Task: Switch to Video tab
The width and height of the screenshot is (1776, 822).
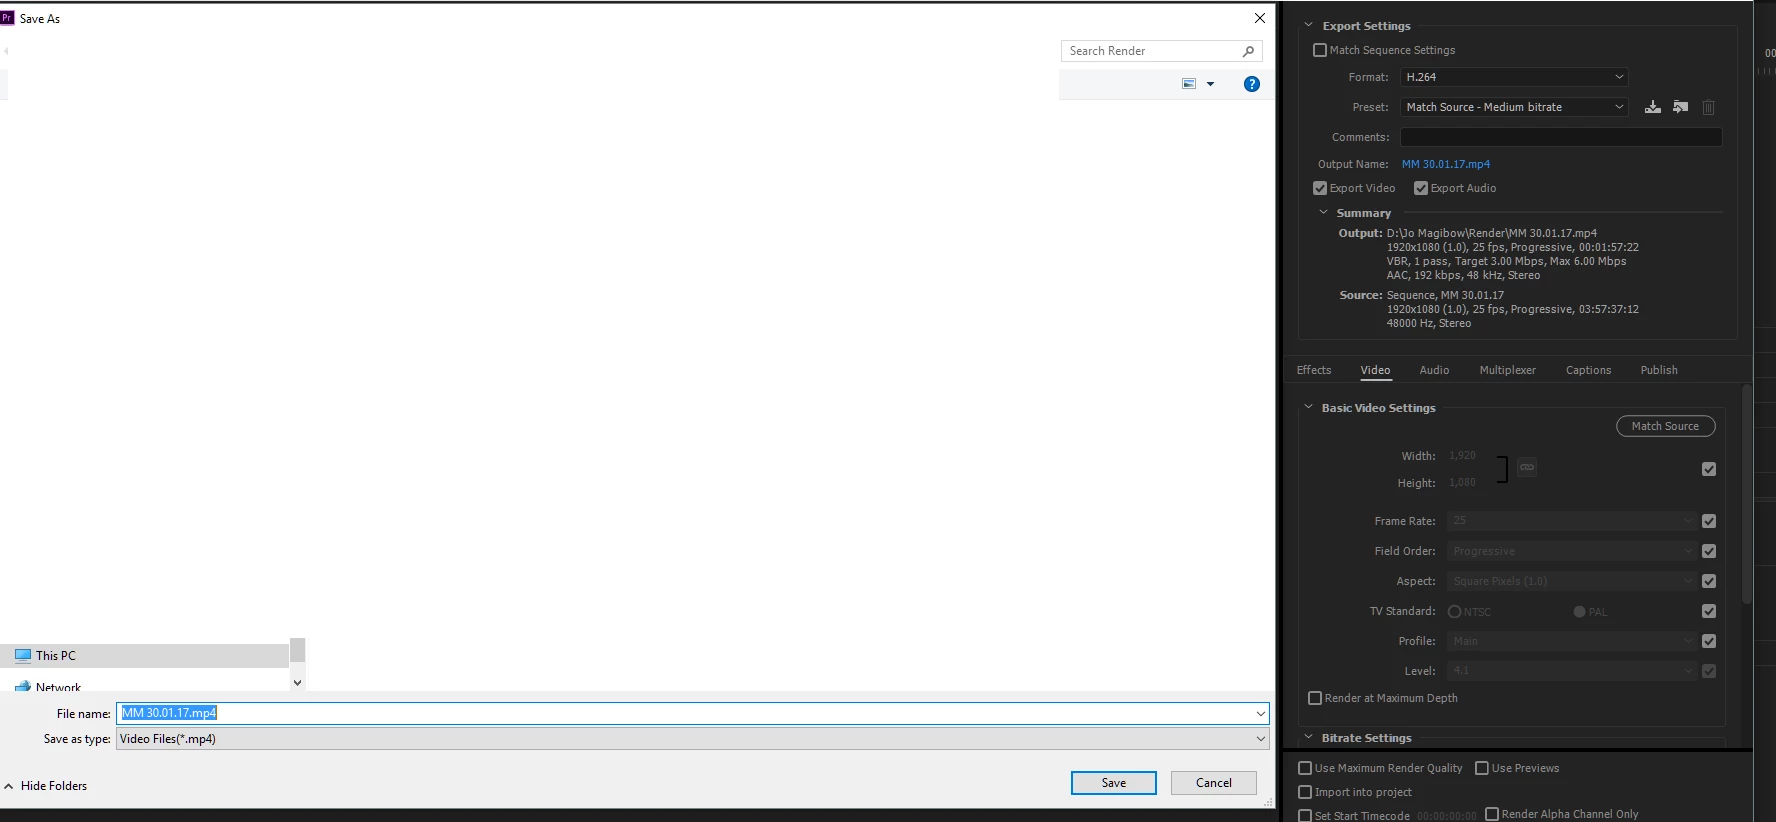Action: [x=1375, y=370]
